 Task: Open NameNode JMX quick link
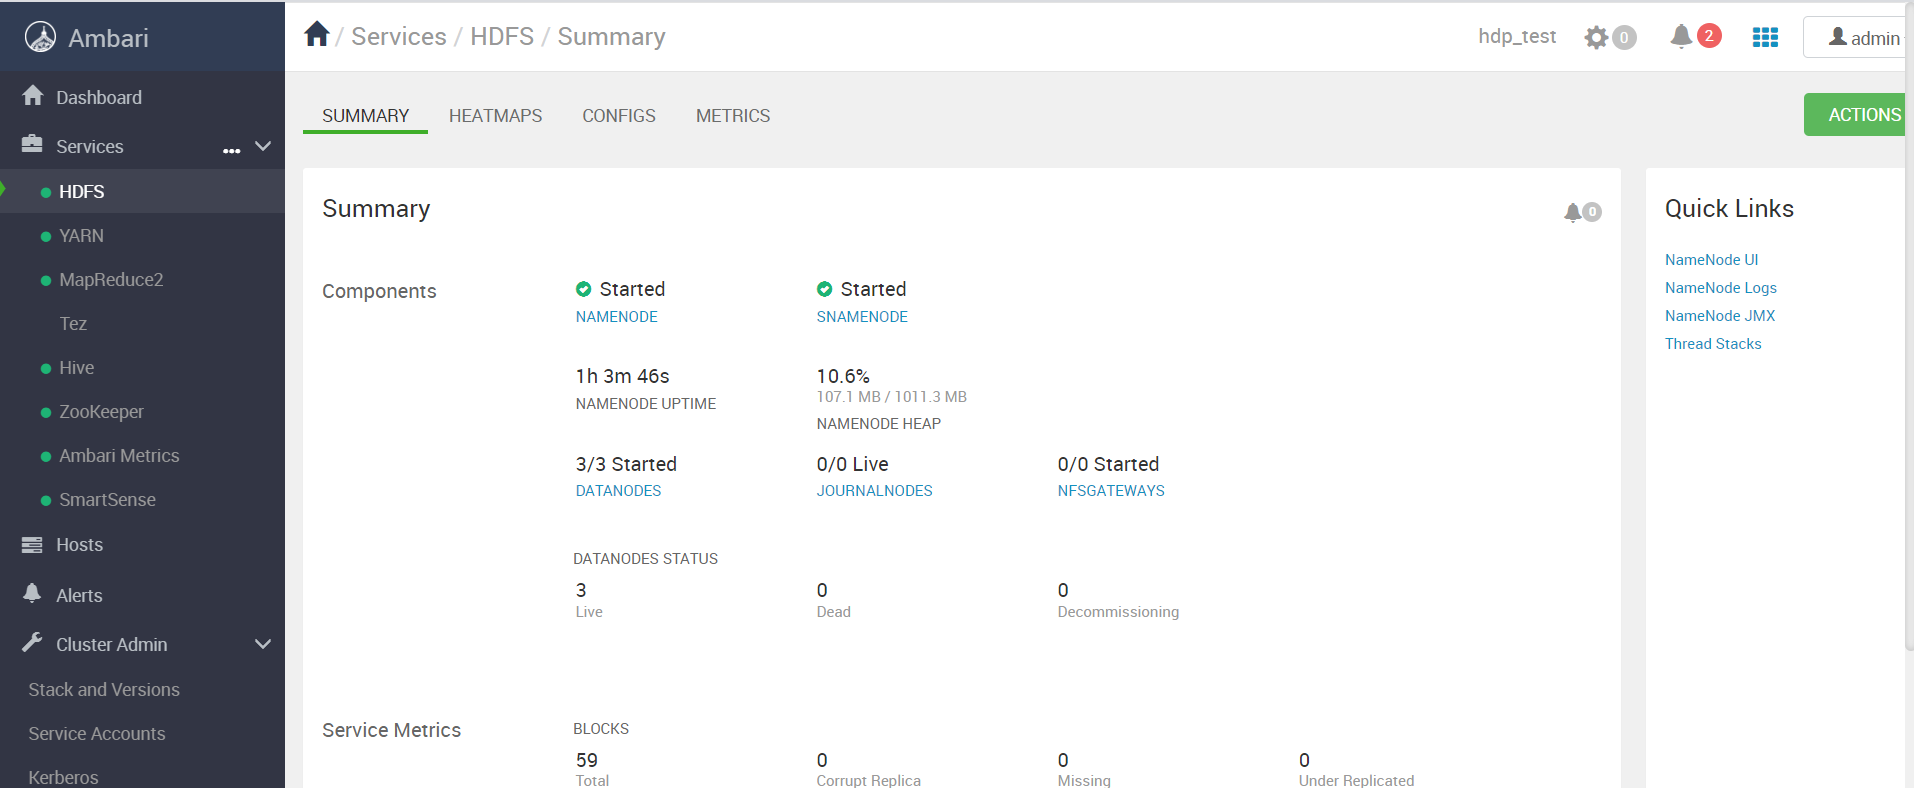click(x=1720, y=316)
